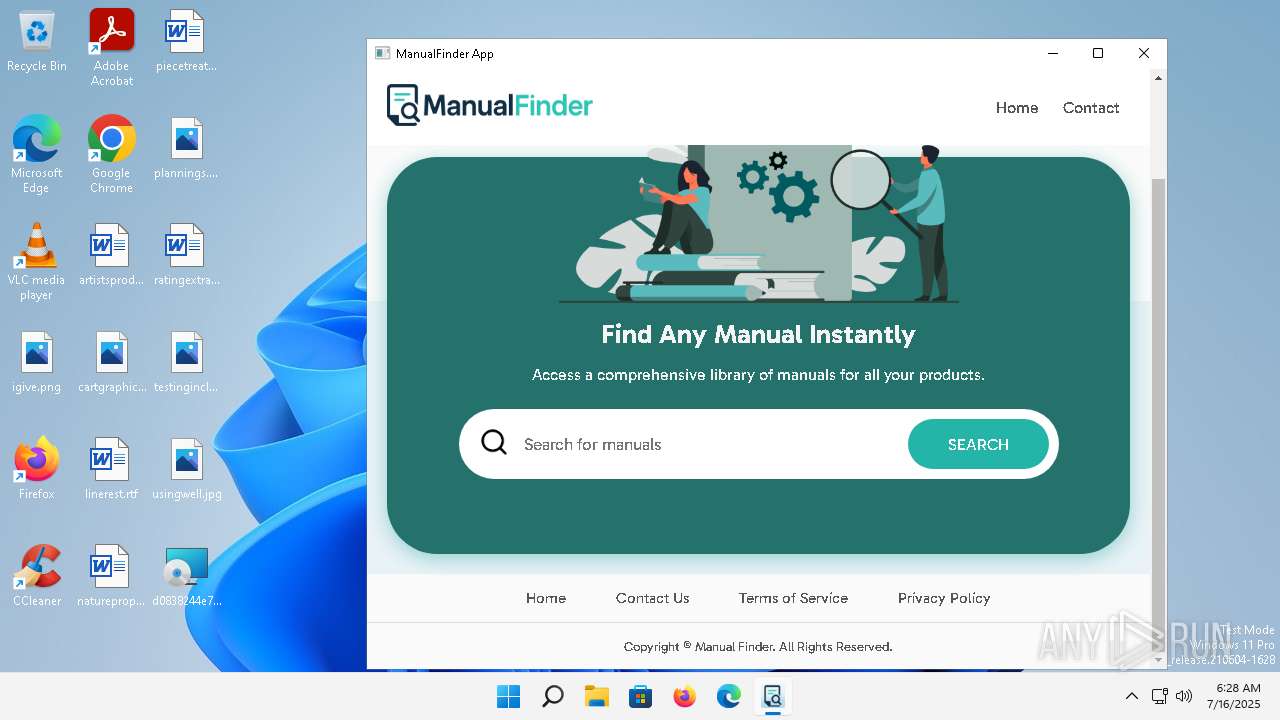Click scrollbar up arrow
The image size is (1280, 720).
1159,77
